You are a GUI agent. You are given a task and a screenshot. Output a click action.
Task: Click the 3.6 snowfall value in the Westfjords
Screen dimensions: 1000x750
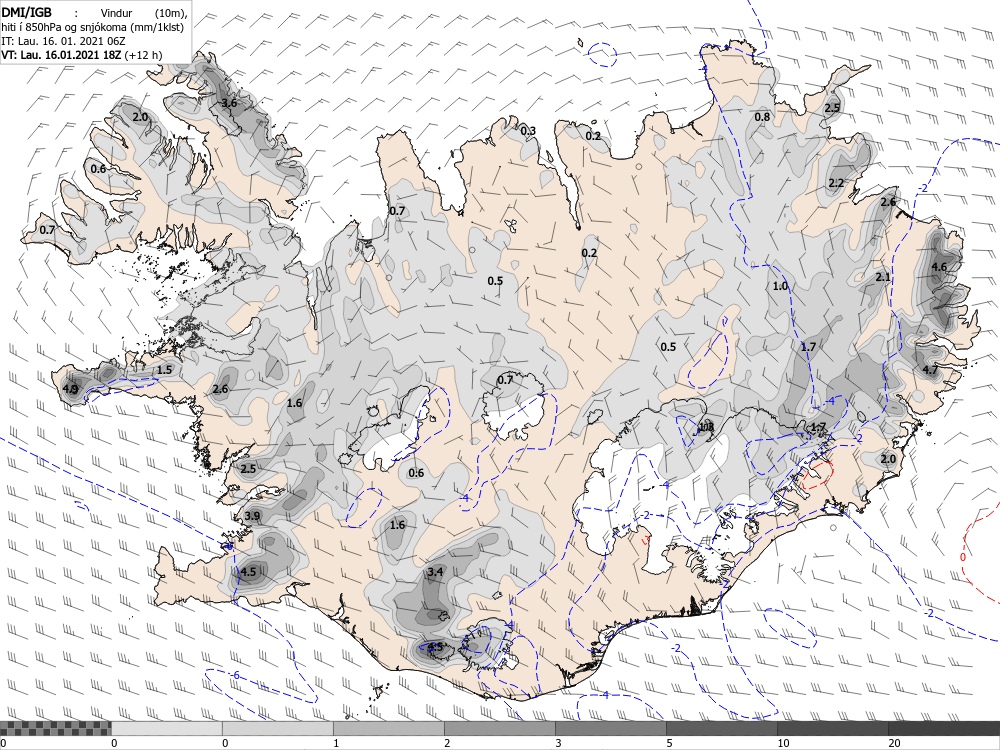229,103
